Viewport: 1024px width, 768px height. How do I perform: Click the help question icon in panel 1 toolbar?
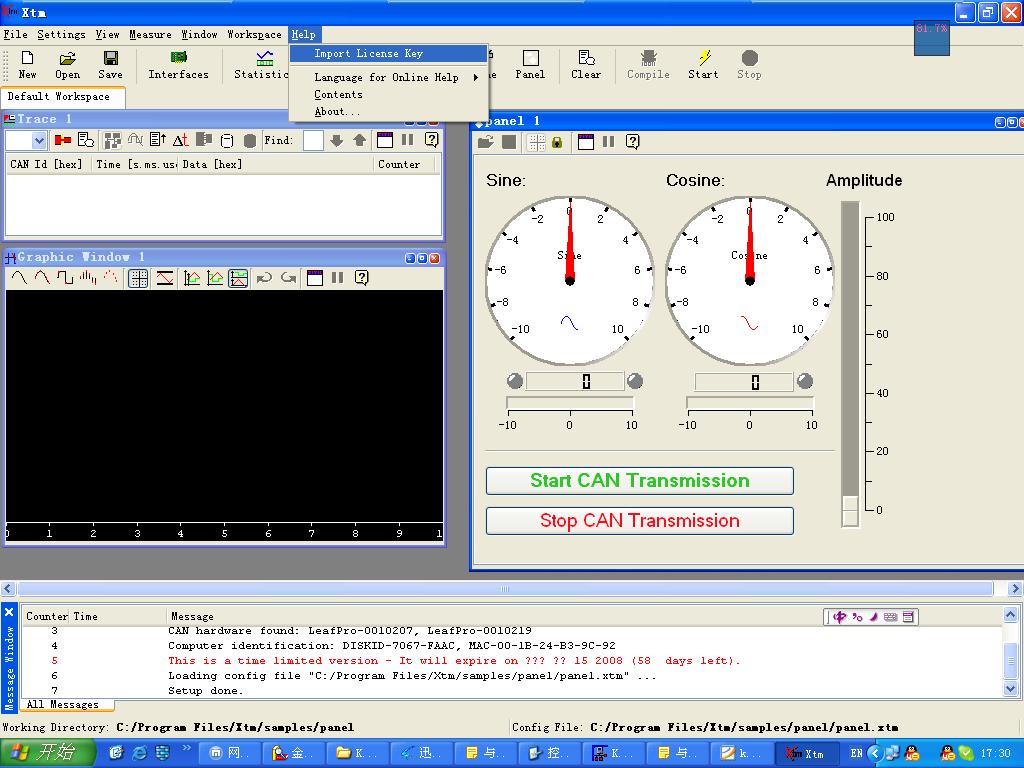point(633,142)
